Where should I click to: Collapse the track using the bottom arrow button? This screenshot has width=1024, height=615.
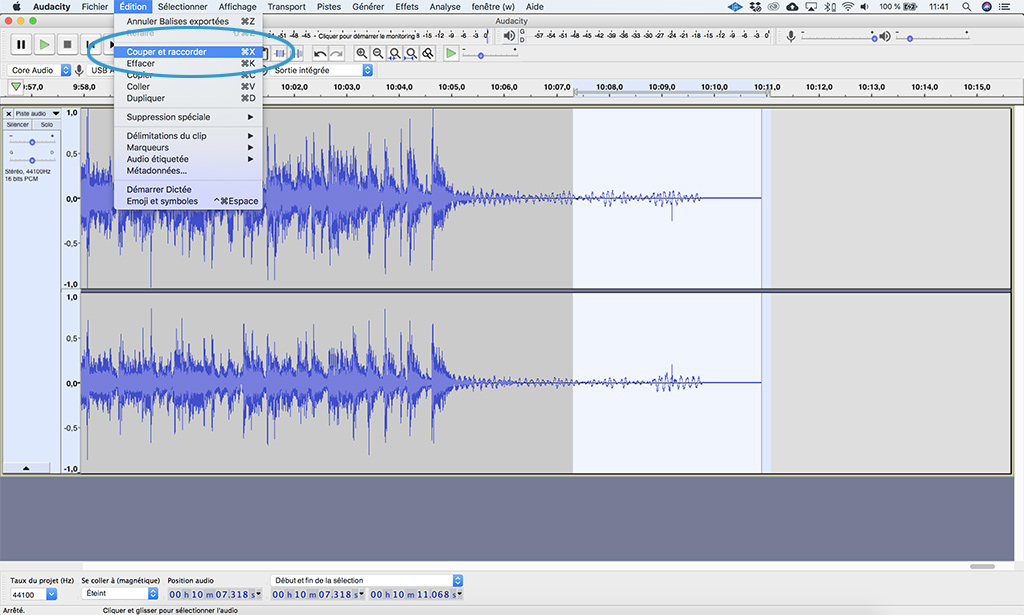click(x=26, y=467)
